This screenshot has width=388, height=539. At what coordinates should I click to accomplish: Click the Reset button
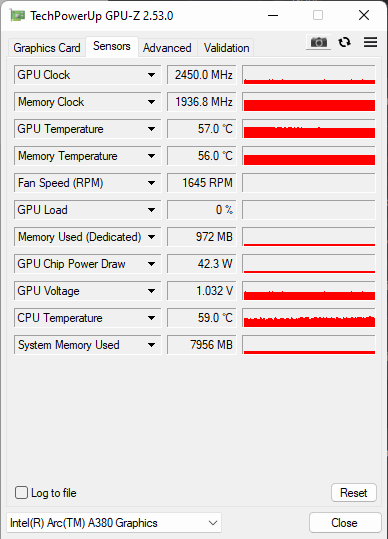pyautogui.click(x=354, y=493)
